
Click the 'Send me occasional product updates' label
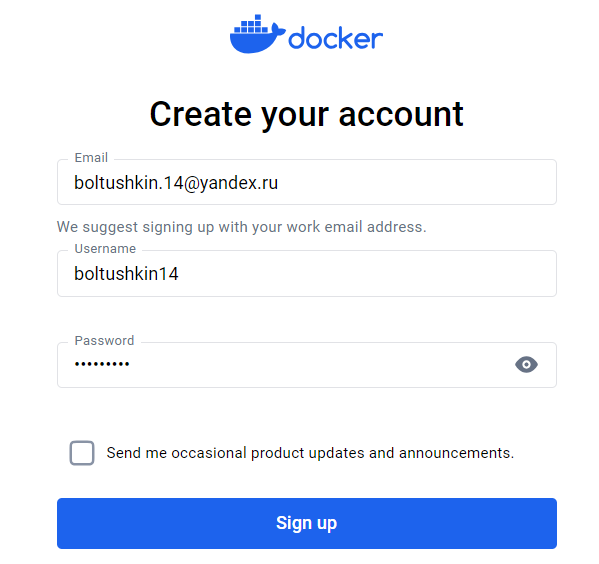(x=310, y=453)
